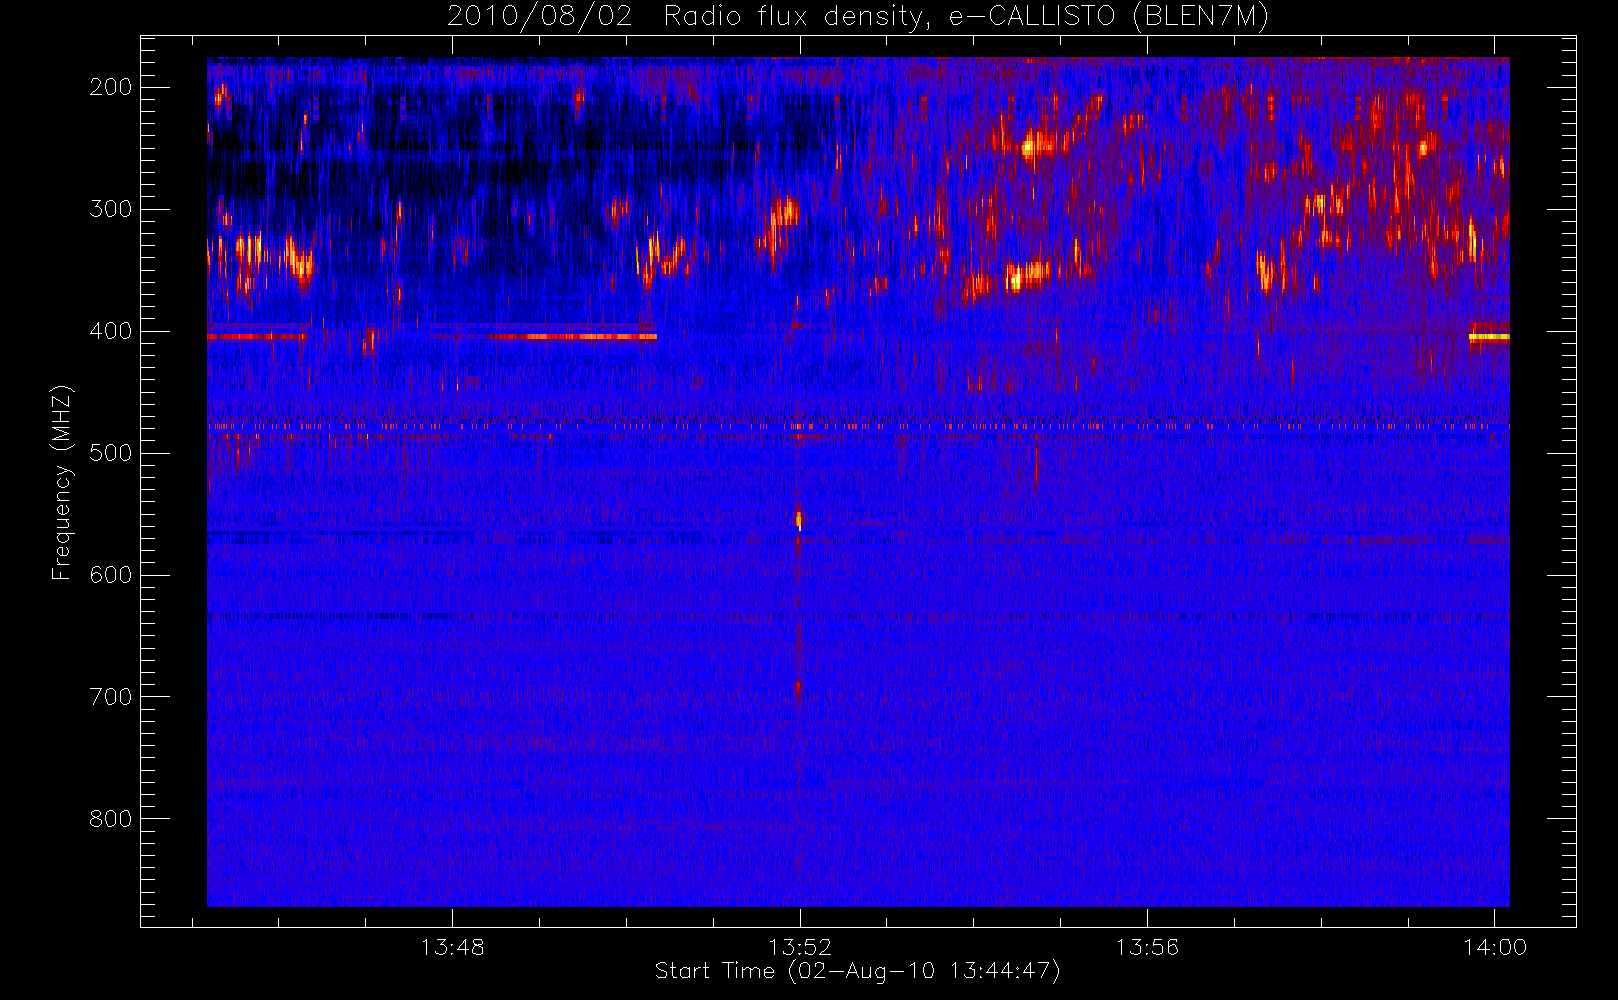
Task: Click the 14:00 time tick label
Action: click(1495, 947)
